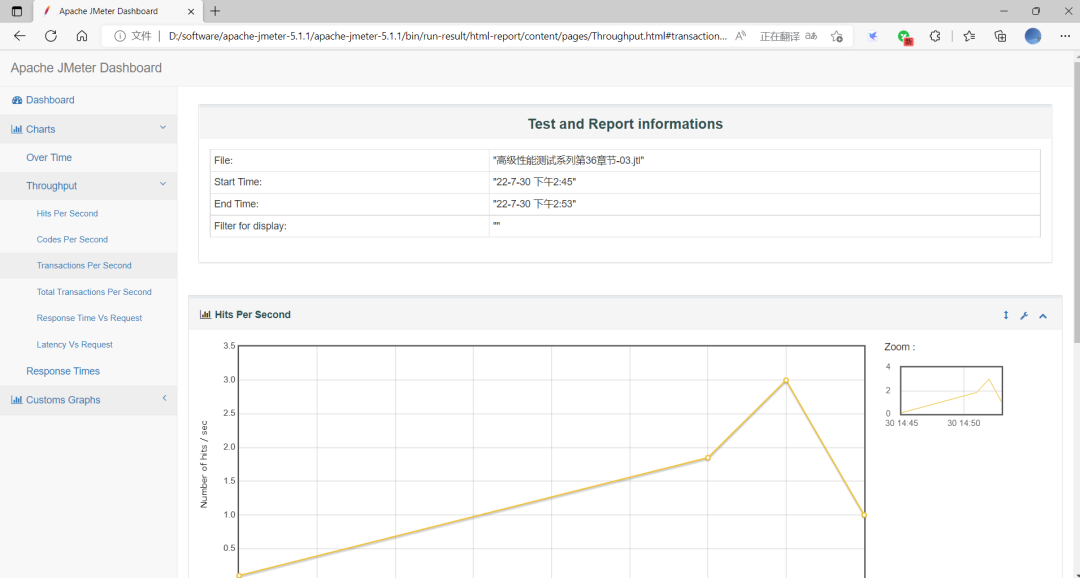Click the jtl file name value cell
The height and width of the screenshot is (578, 1080).
point(765,161)
